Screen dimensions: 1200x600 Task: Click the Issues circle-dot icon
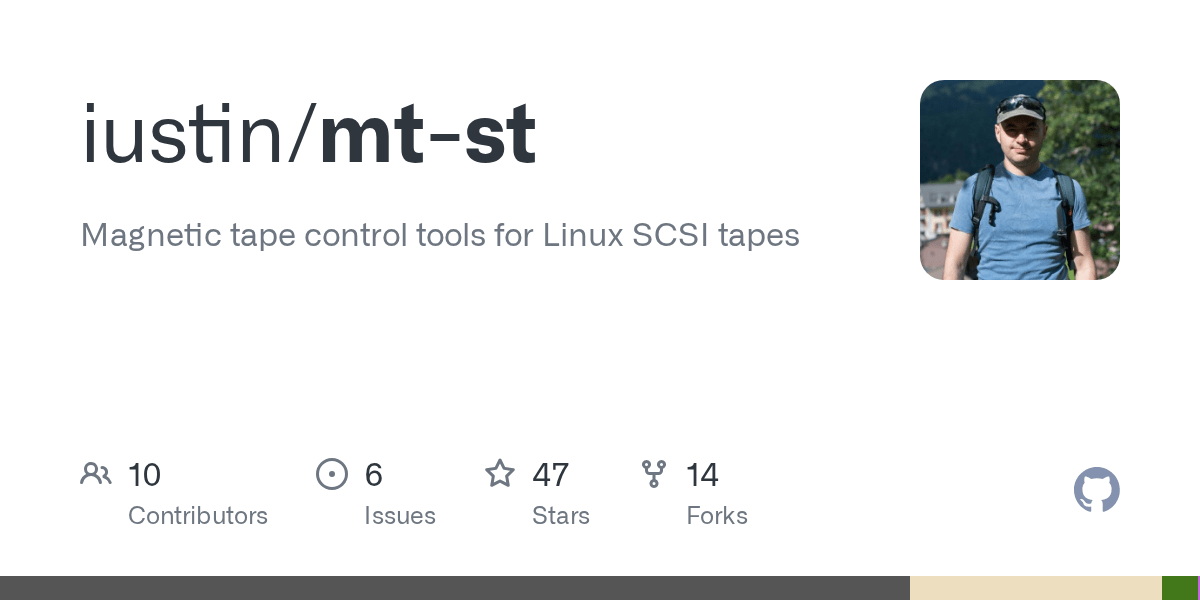332,474
